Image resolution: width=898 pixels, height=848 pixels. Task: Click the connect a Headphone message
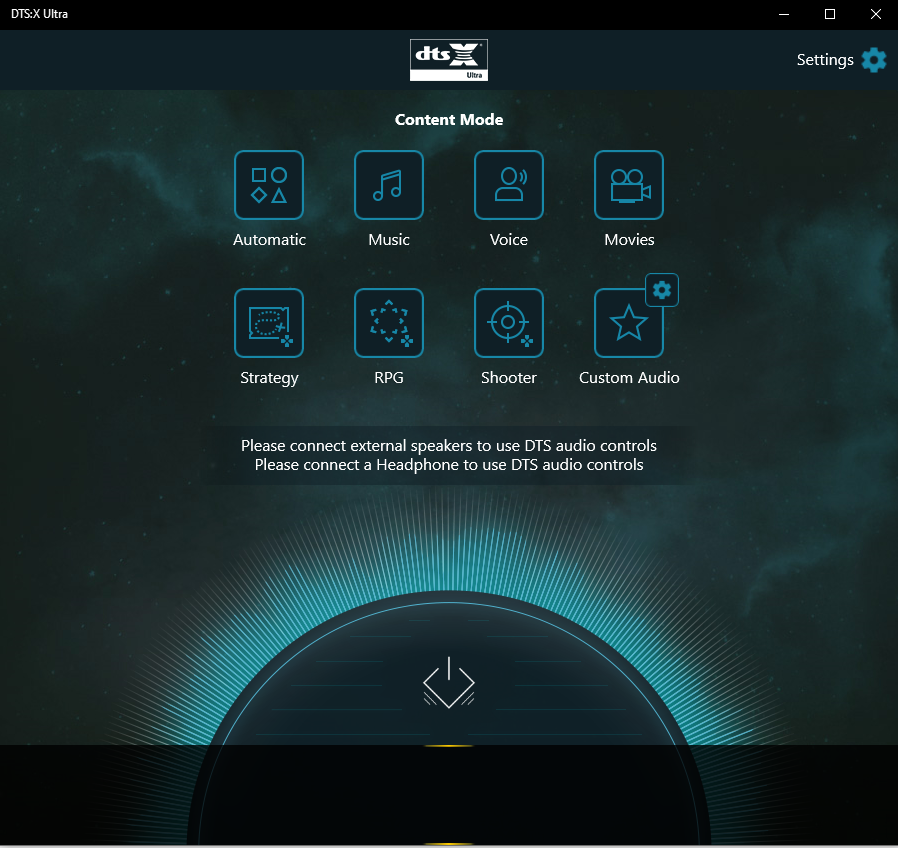click(x=449, y=464)
